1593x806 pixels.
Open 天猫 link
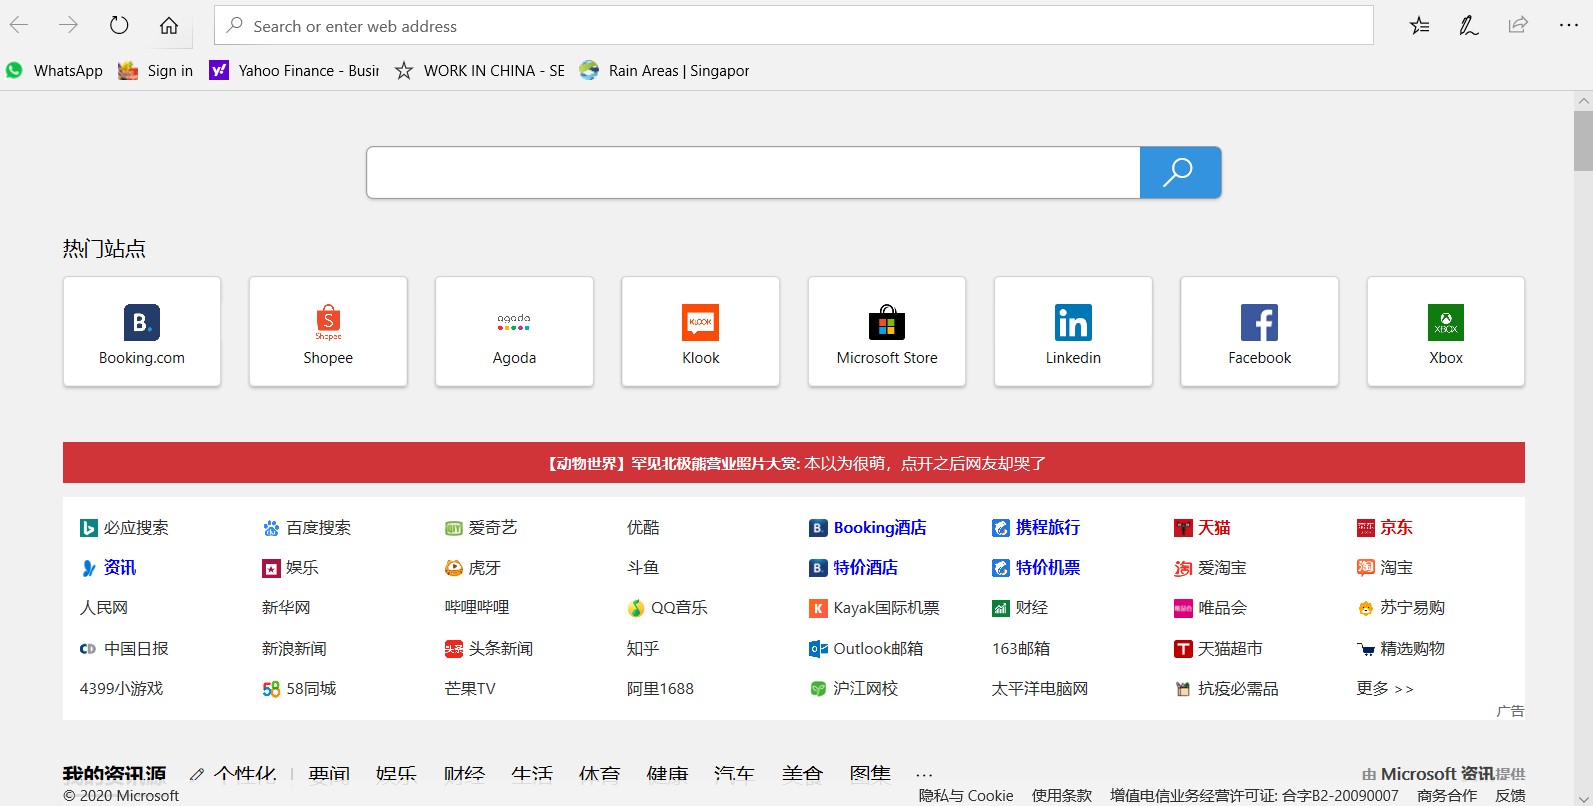(x=1202, y=528)
